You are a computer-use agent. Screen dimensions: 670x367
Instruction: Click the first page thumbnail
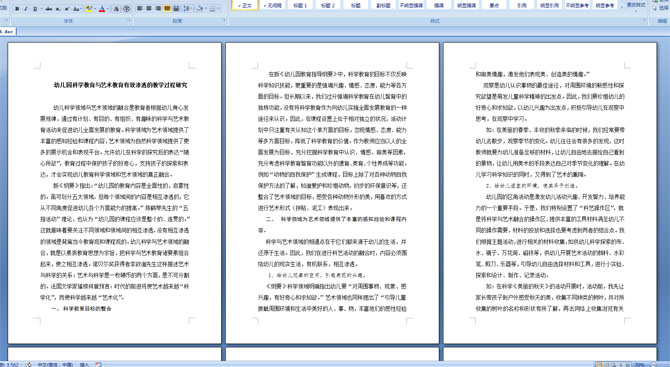pyautogui.click(x=115, y=193)
